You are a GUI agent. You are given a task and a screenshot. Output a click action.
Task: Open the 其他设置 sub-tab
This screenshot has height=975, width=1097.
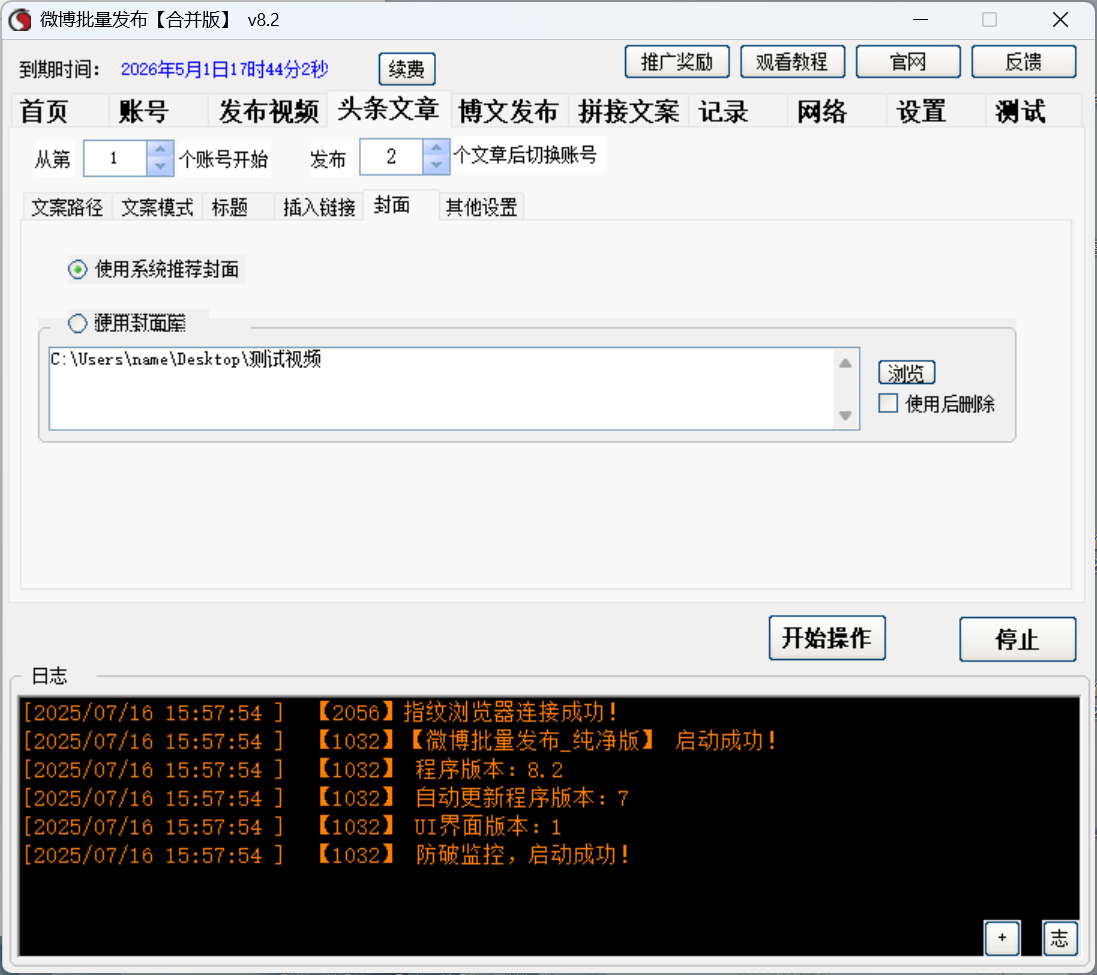click(481, 207)
